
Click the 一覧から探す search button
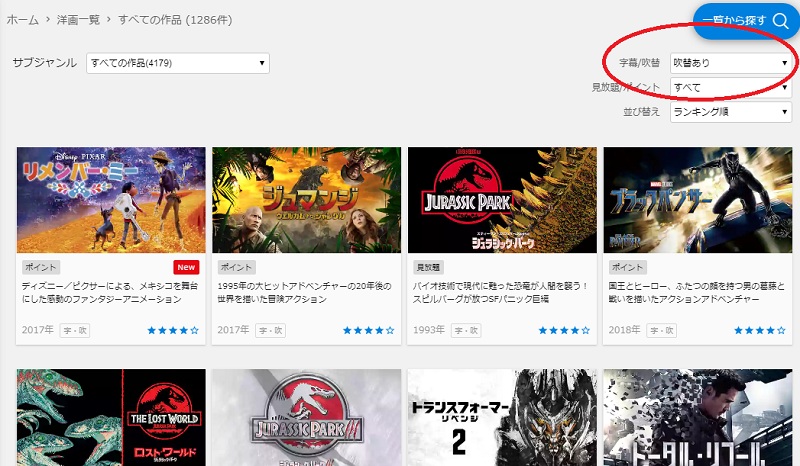click(746, 20)
